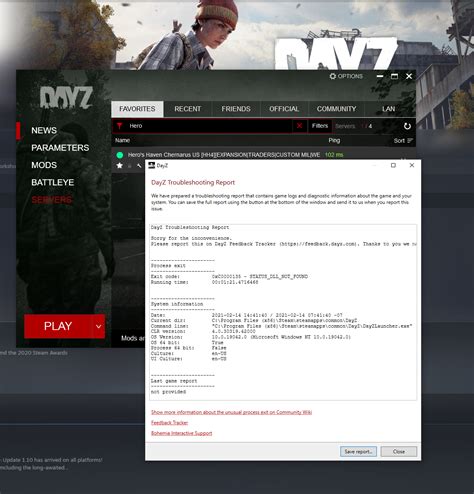The width and height of the screenshot is (474, 494).
Task: Click the DayZ Troubleshooting Report heading
Action: click(193, 182)
